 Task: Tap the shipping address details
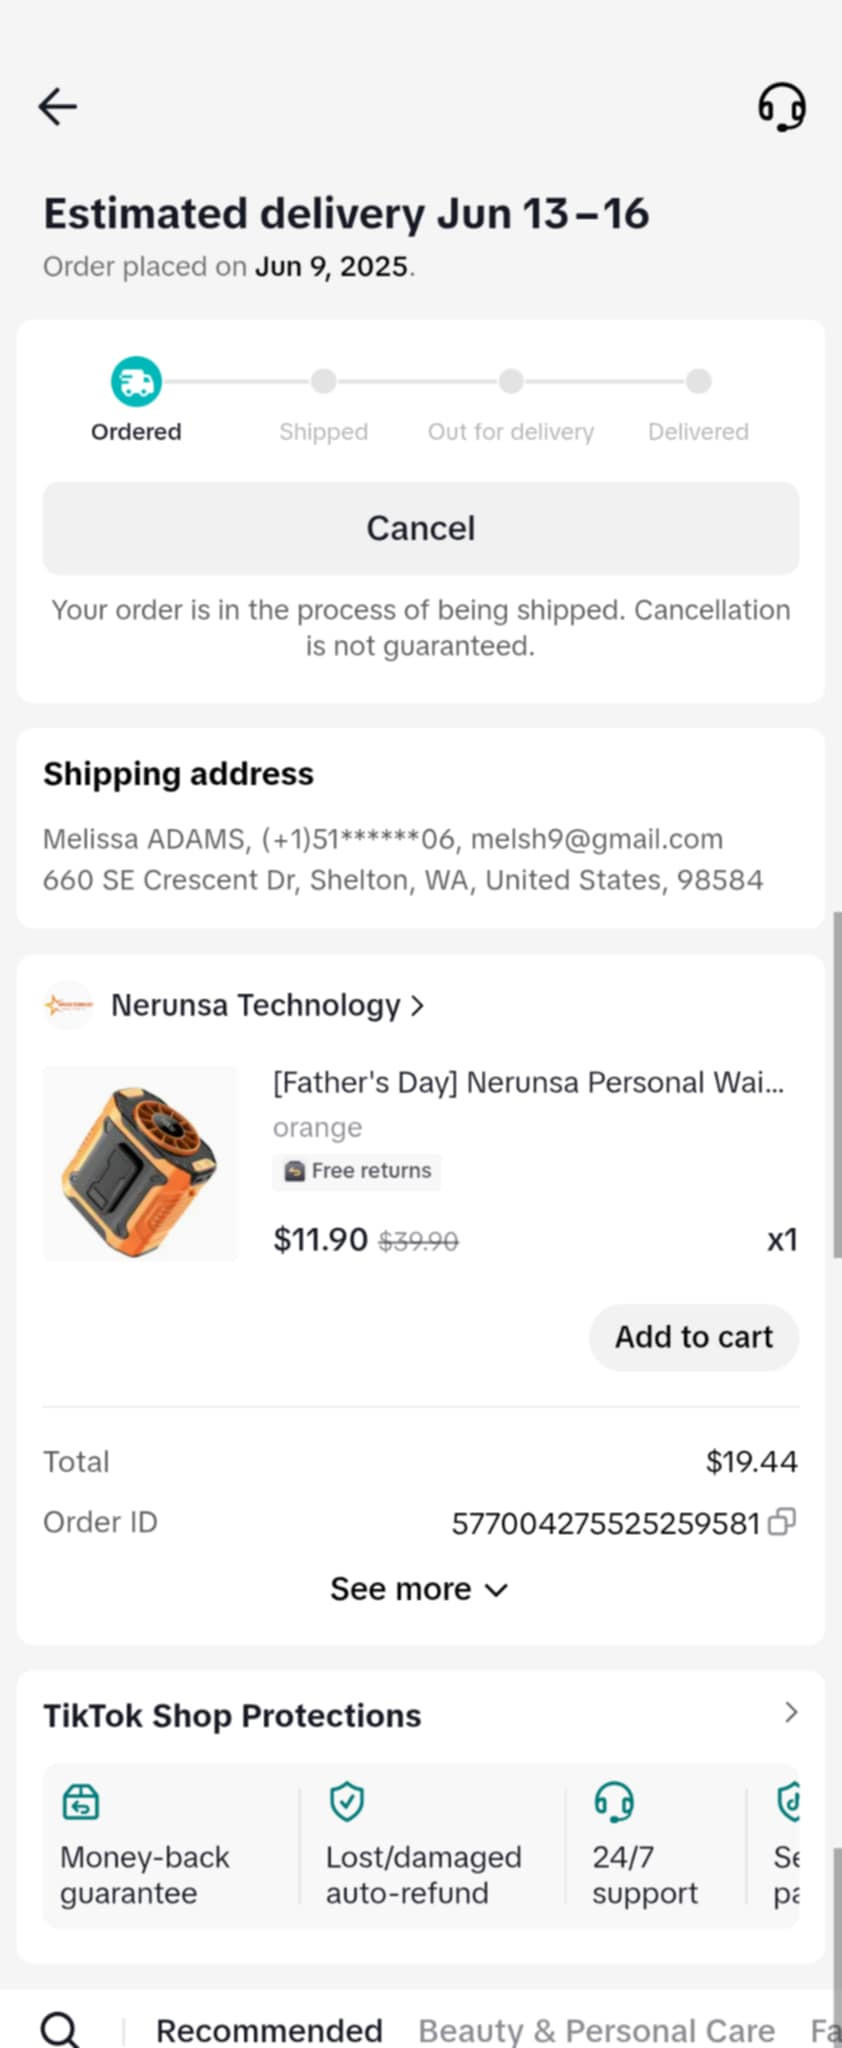coord(403,859)
